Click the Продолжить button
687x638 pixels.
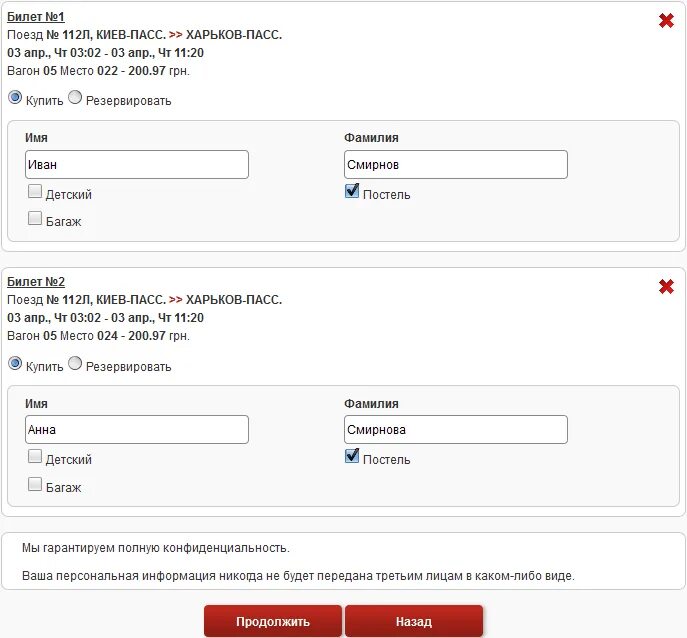click(x=273, y=621)
